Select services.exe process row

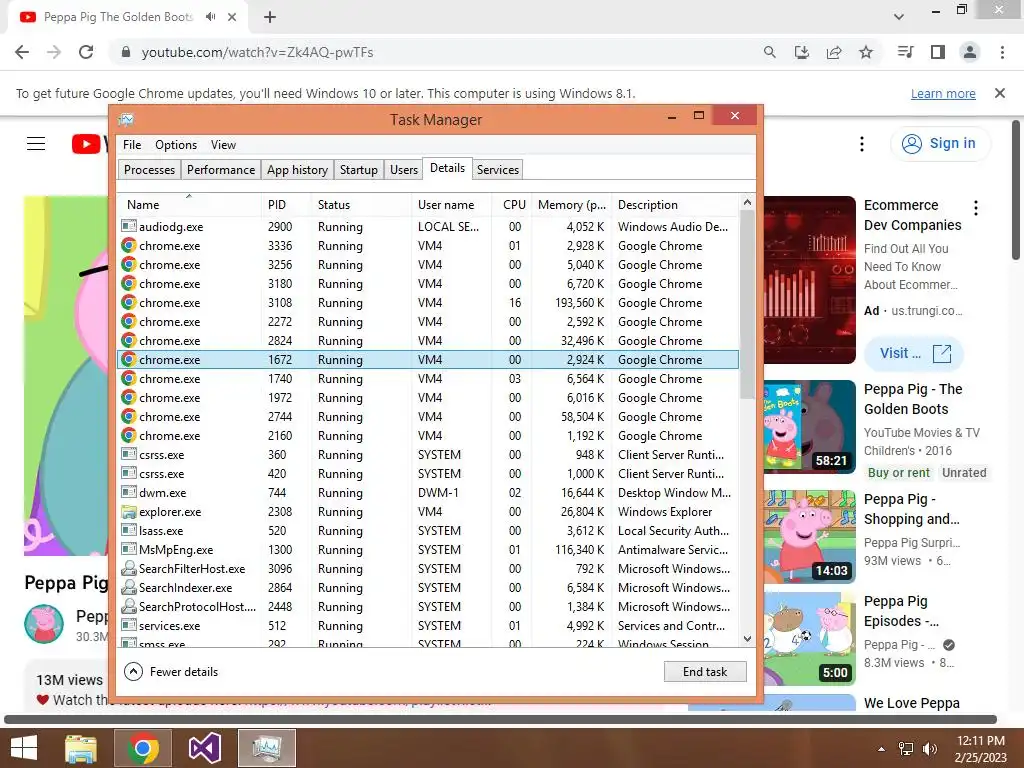click(x=428, y=626)
